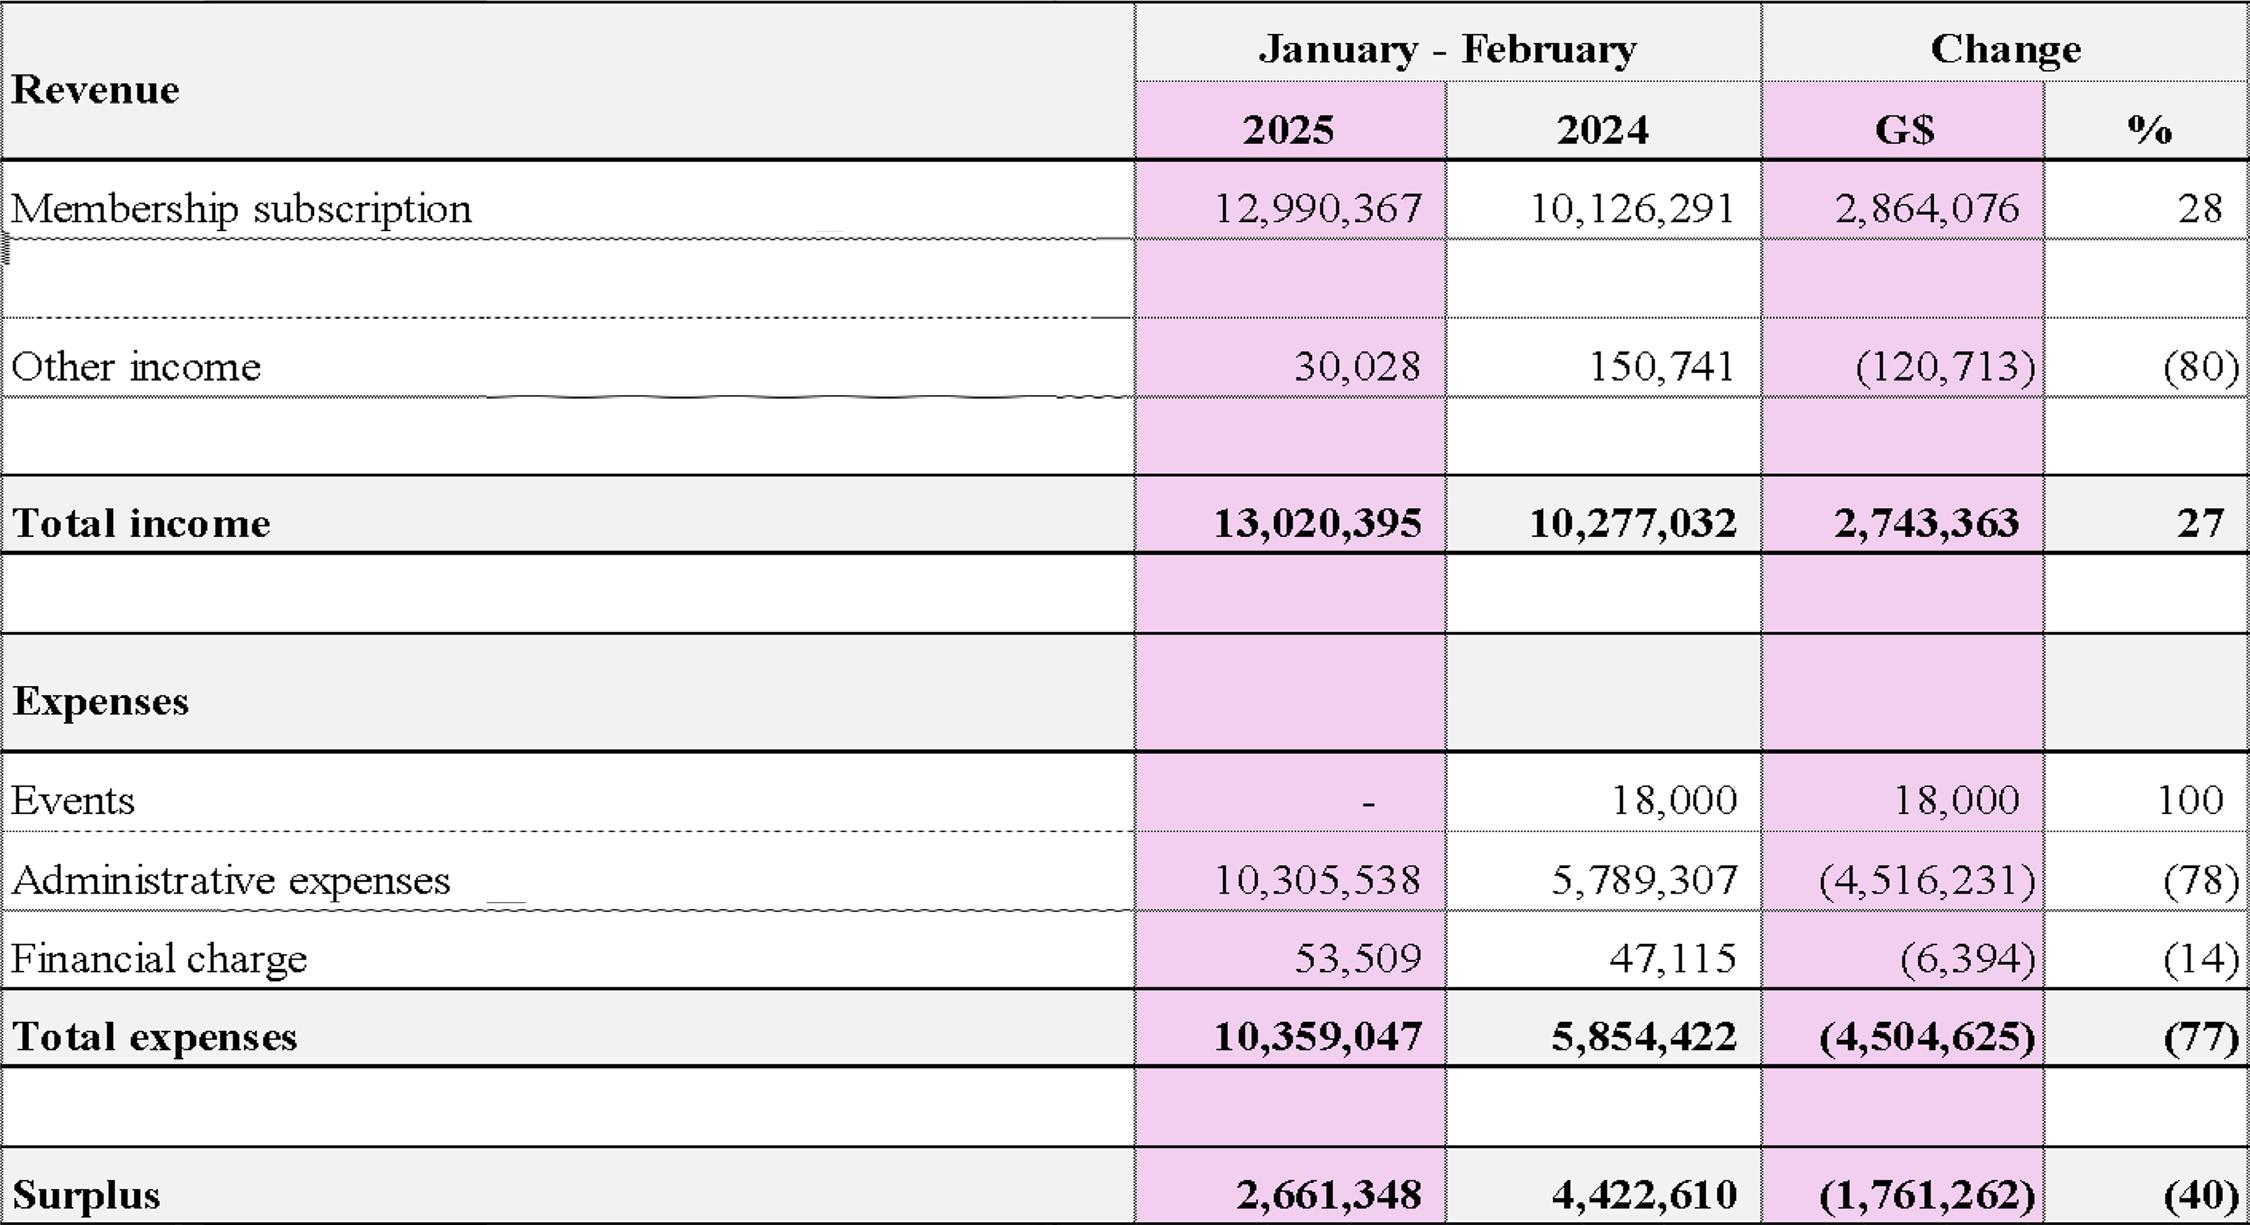This screenshot has width=2250, height=1225.
Task: Click the Events row label
Action: [73, 800]
